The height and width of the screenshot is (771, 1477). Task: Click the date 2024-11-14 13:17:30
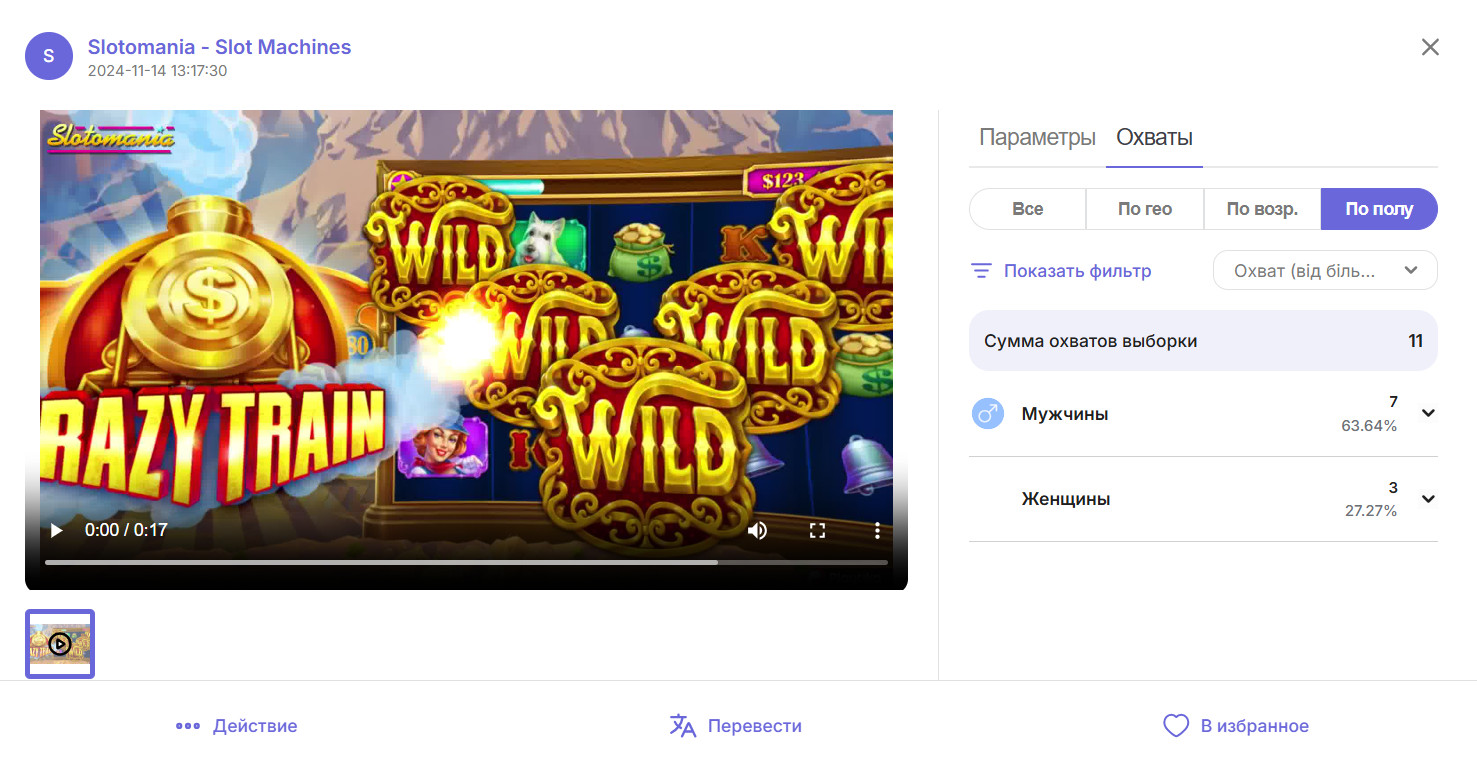tap(158, 71)
